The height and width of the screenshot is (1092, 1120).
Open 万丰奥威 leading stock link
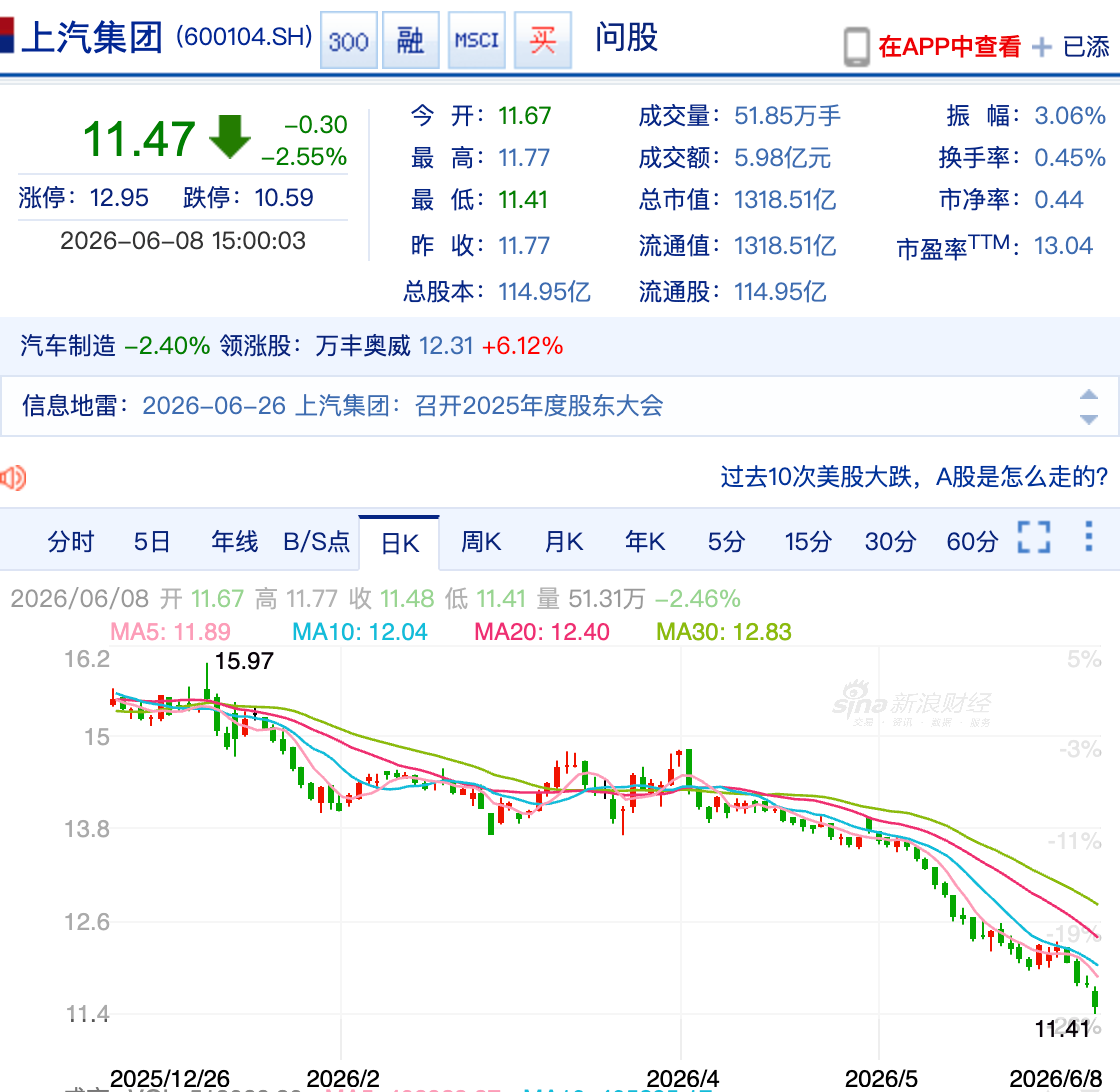(363, 346)
